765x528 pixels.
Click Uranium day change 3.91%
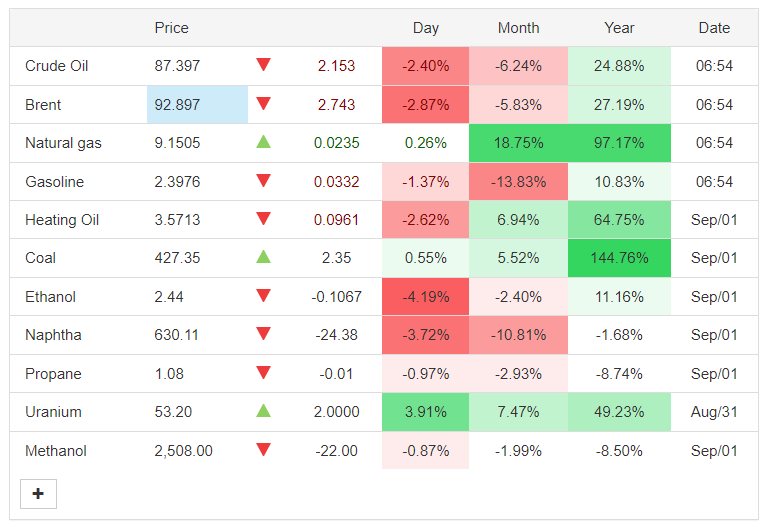(x=425, y=412)
